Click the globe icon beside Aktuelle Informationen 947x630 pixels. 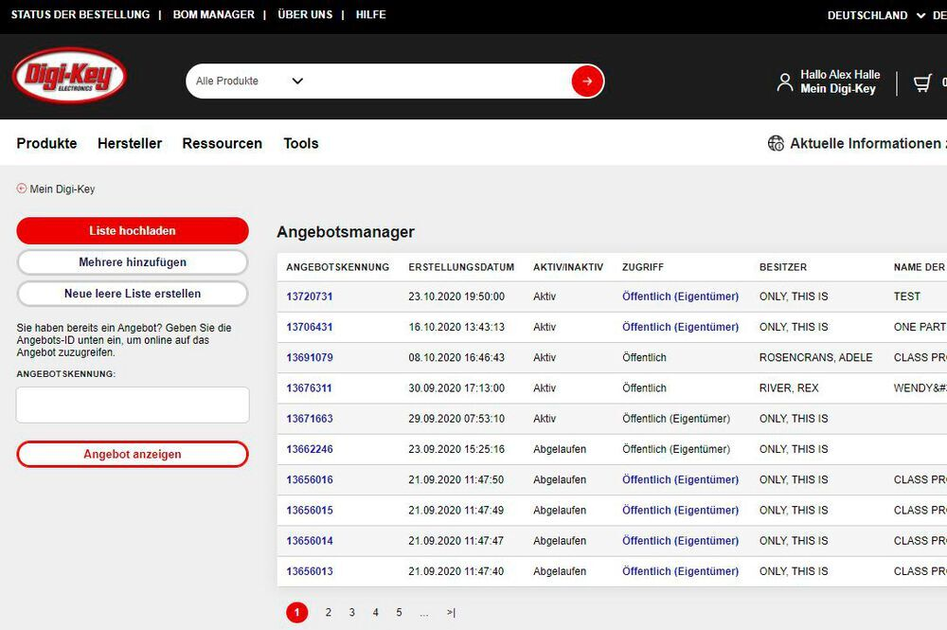tap(776, 143)
